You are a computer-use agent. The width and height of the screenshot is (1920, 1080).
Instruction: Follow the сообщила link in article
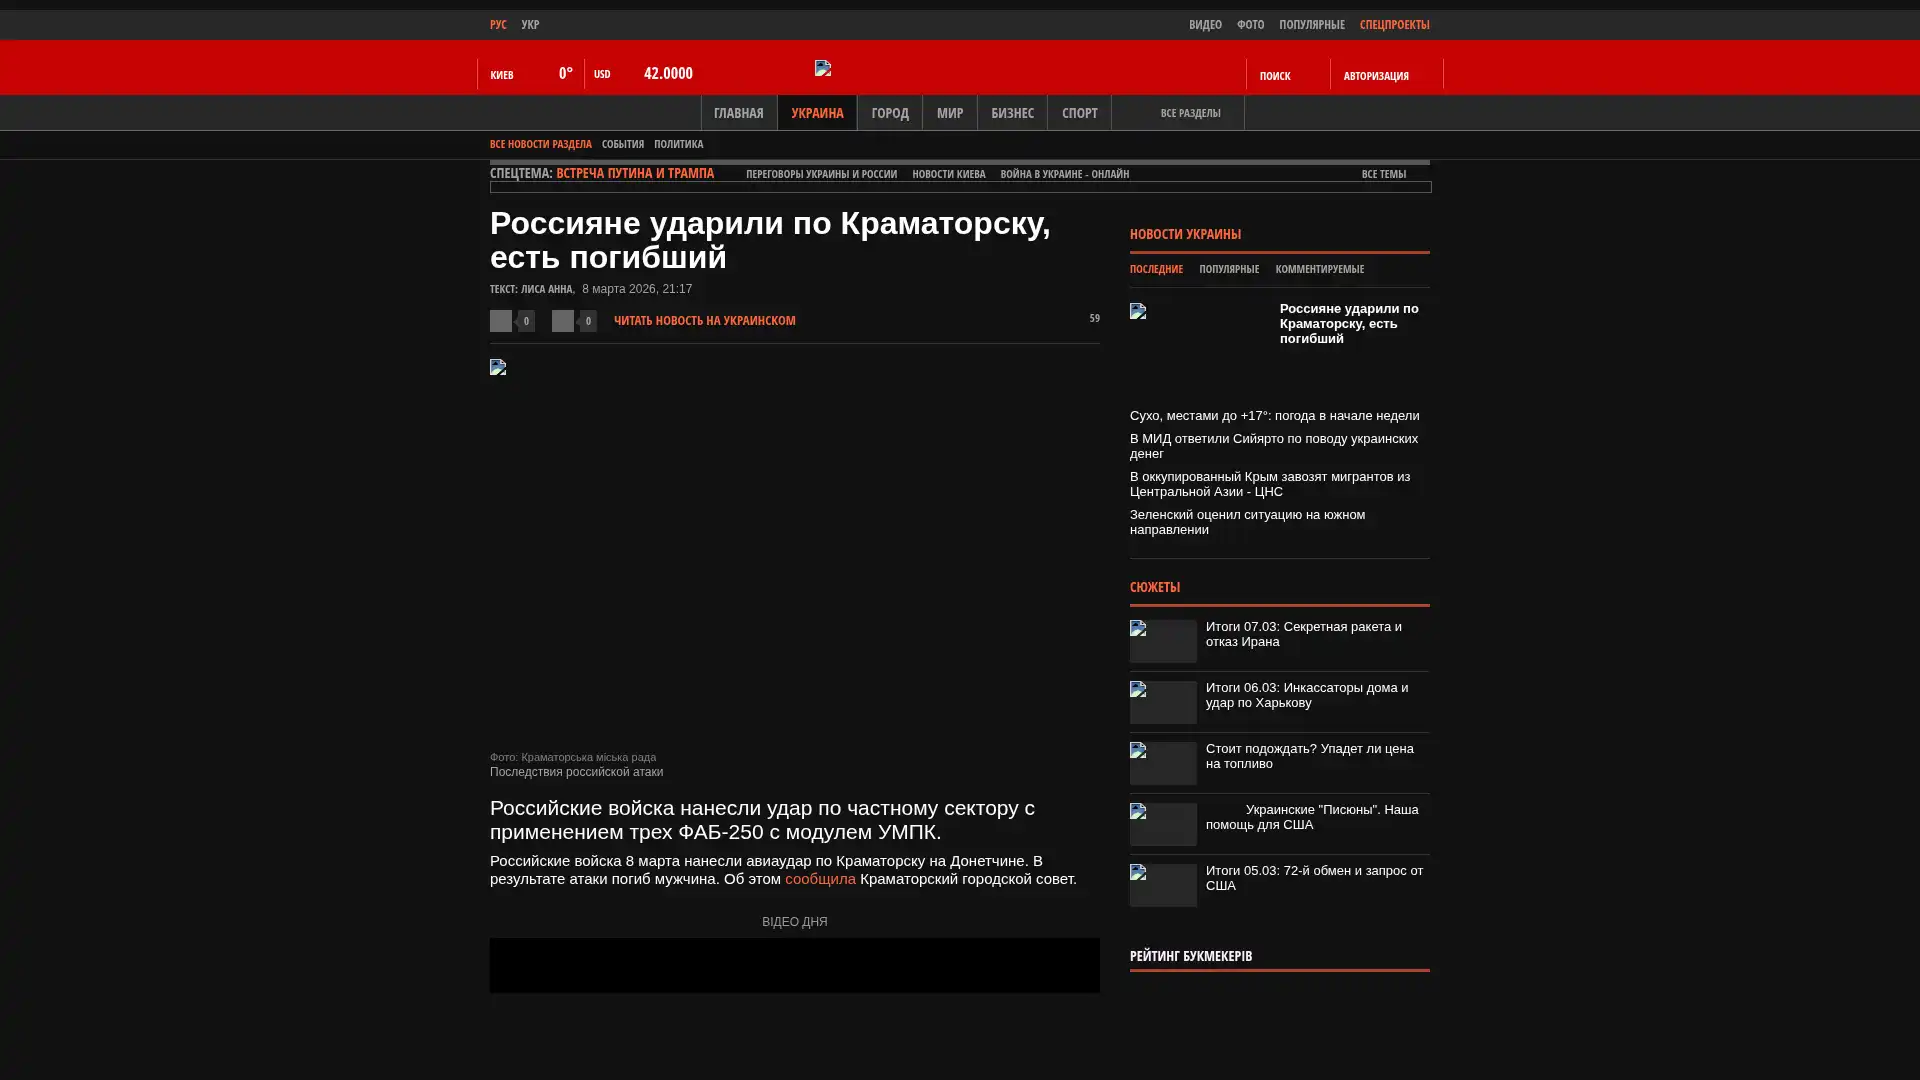820,879
